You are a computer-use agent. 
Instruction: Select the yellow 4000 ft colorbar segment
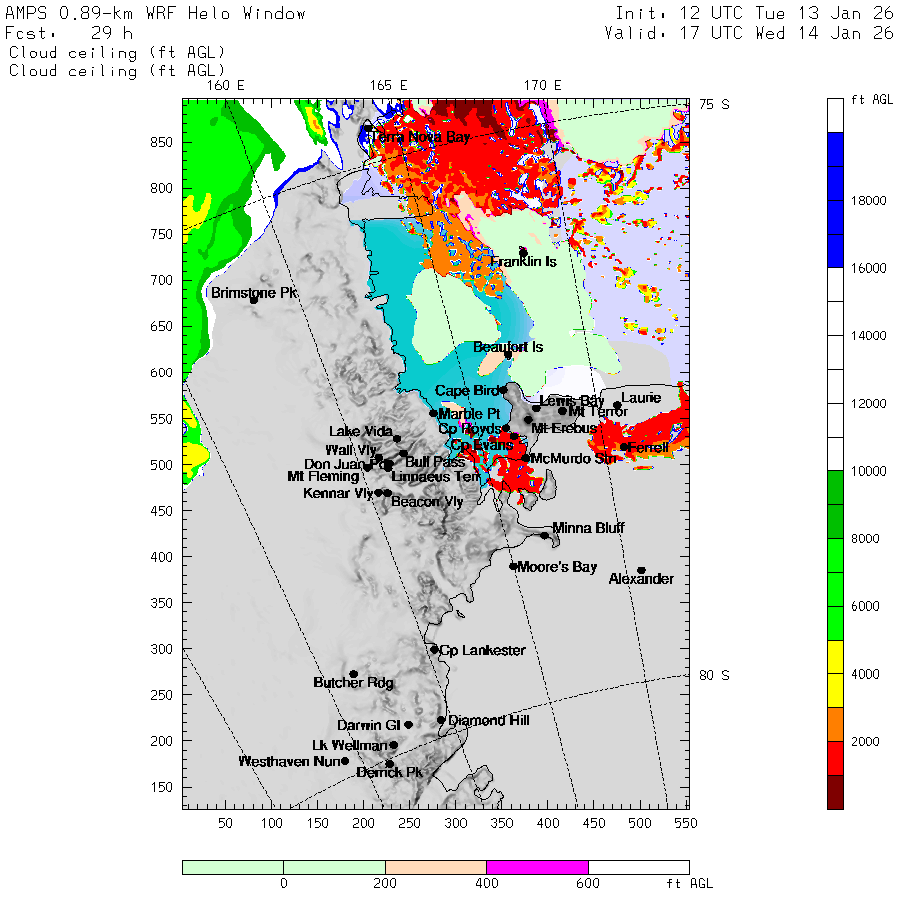point(835,674)
